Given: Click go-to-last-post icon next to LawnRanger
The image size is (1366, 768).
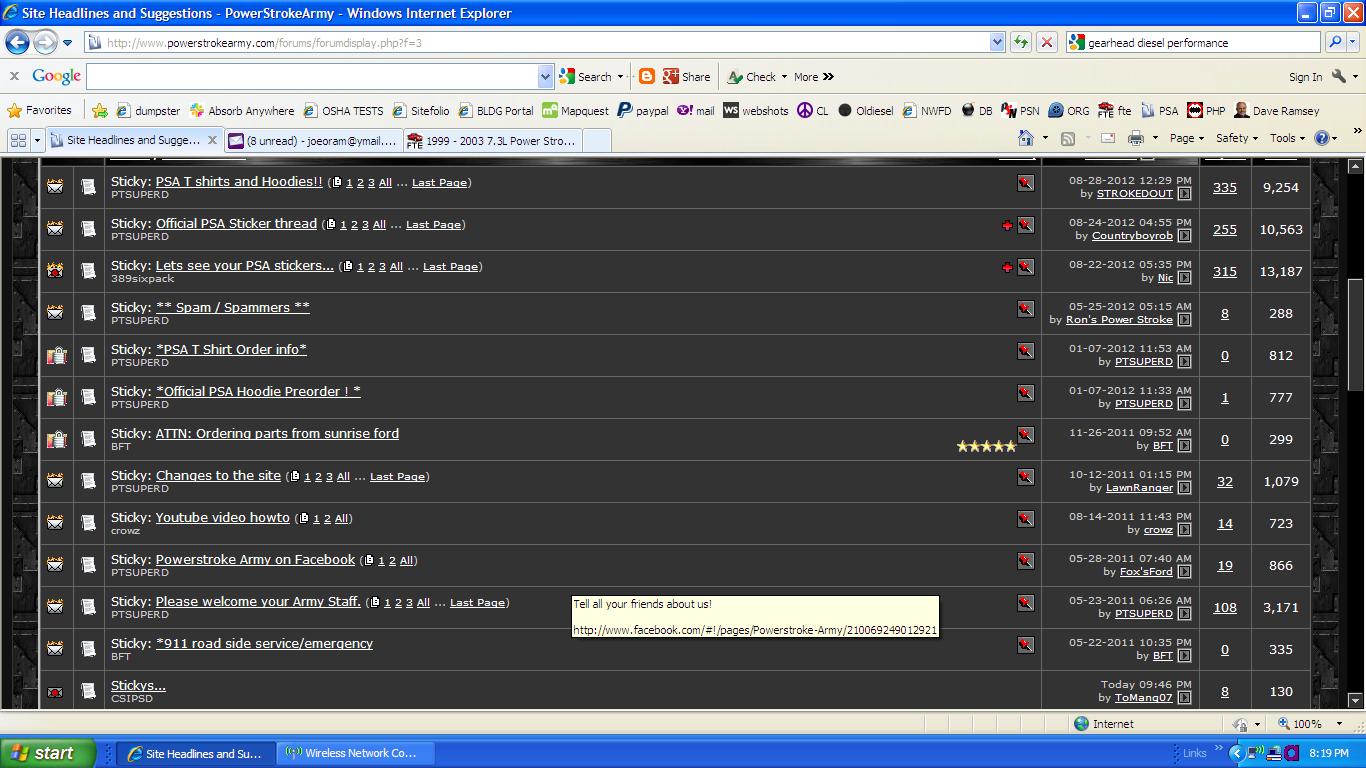Looking at the screenshot, I should pyautogui.click(x=1184, y=488).
